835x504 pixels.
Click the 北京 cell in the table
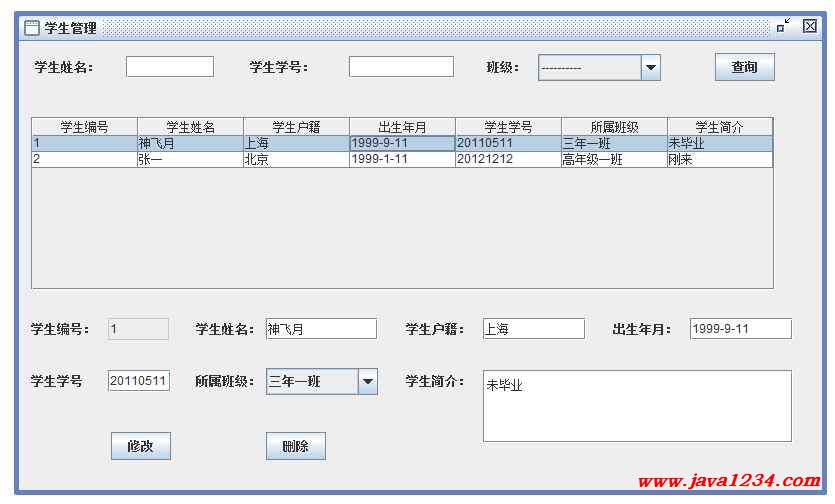pos(296,159)
